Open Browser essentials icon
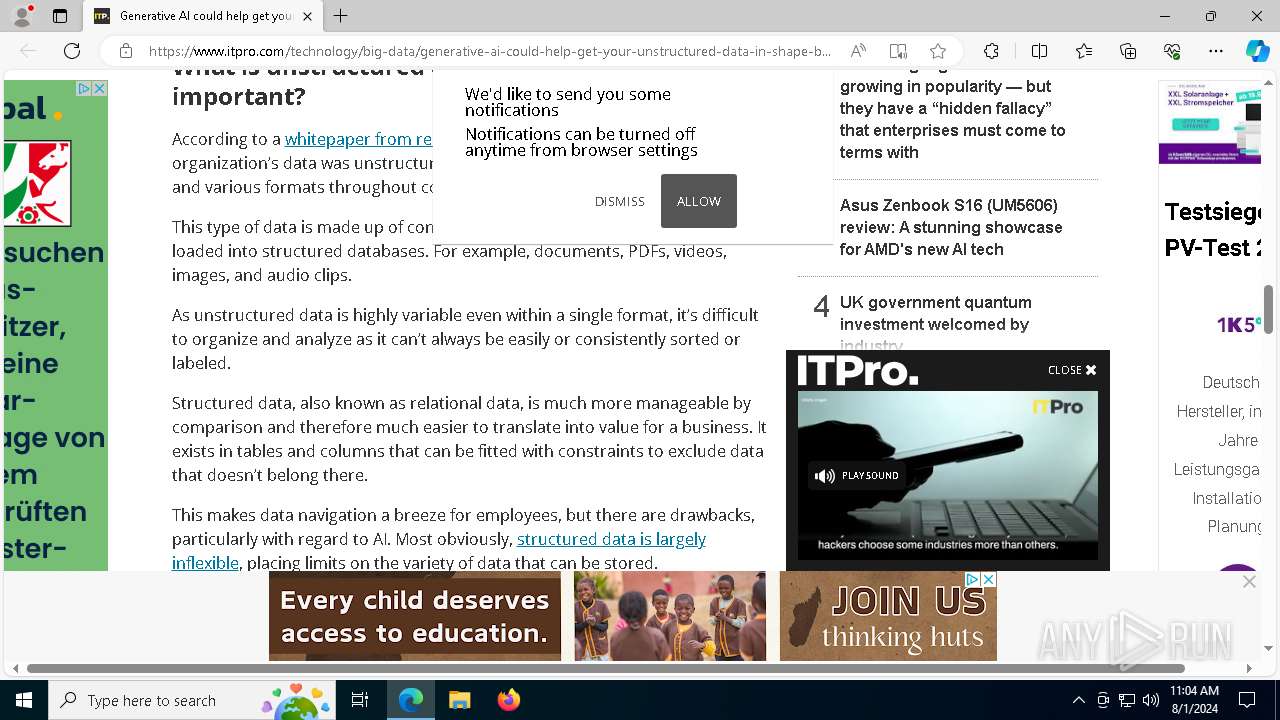The width and height of the screenshot is (1280, 720). [1172, 51]
